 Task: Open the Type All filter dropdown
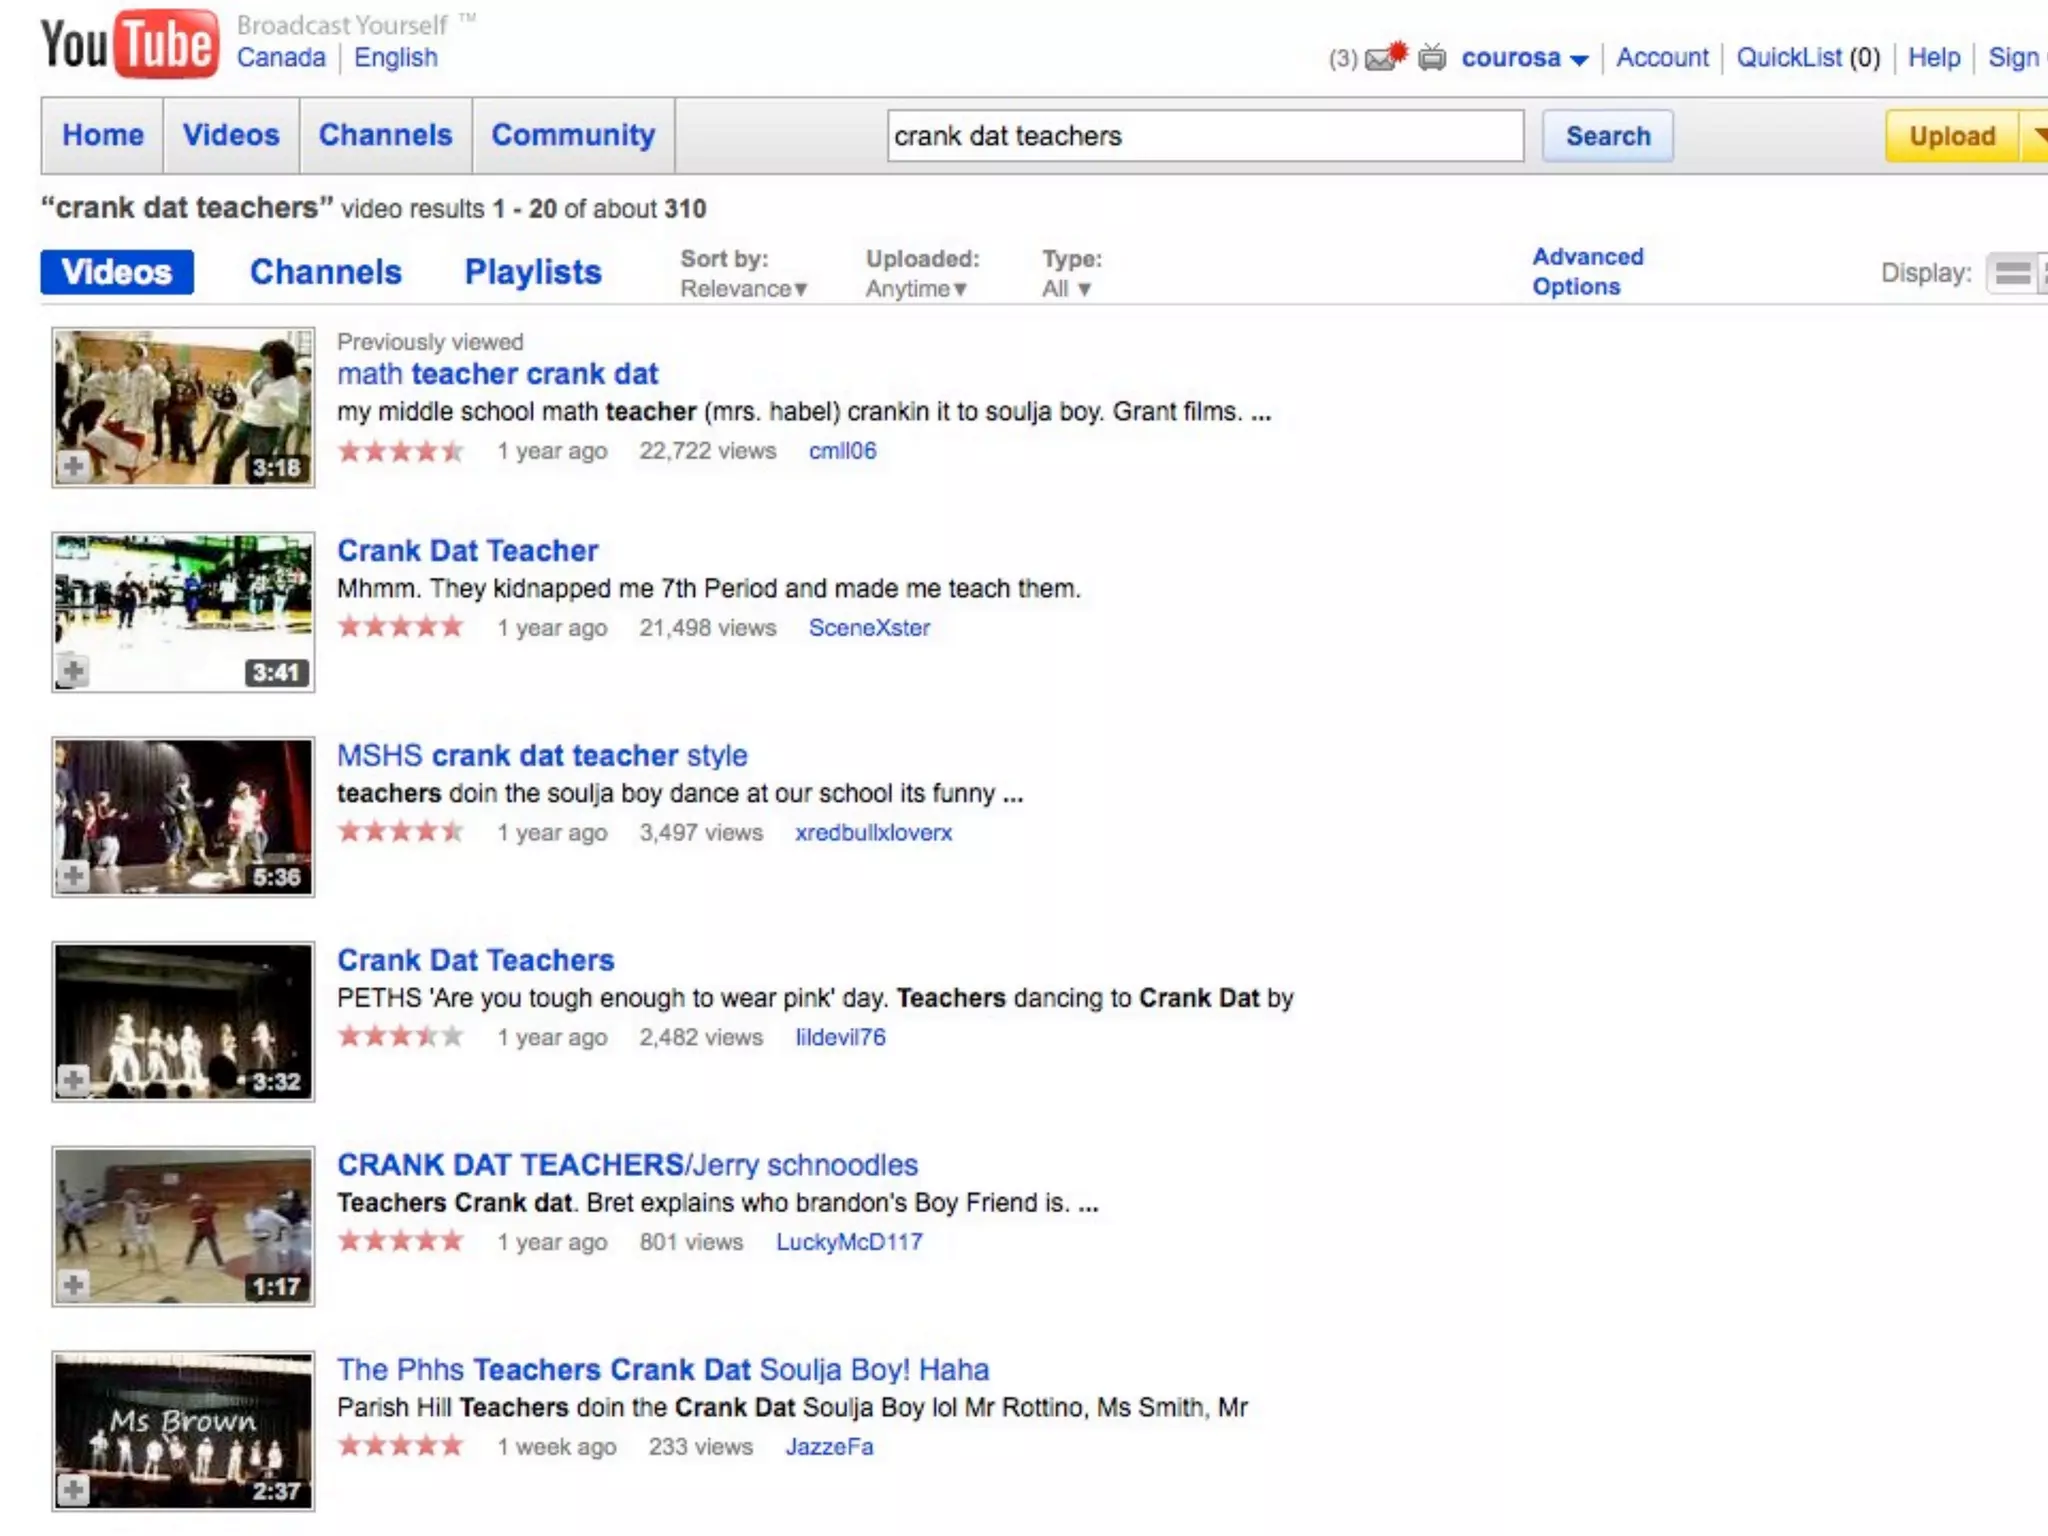(x=1066, y=289)
